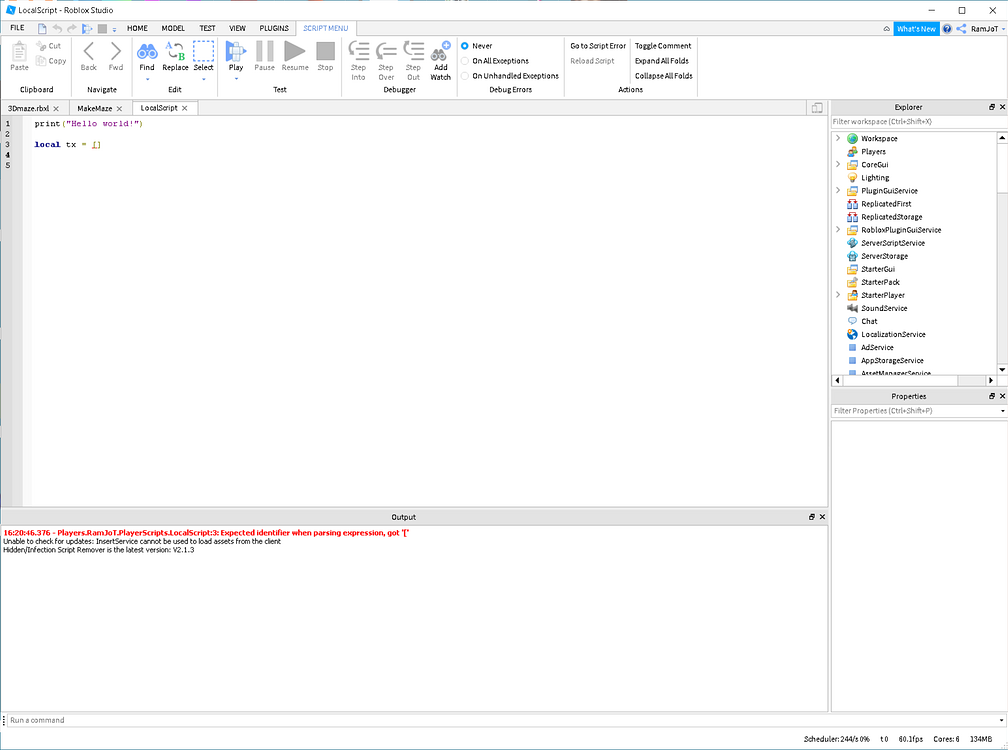Screen dimensions: 1008x750
Task: Start Play test
Action: click(x=236, y=51)
